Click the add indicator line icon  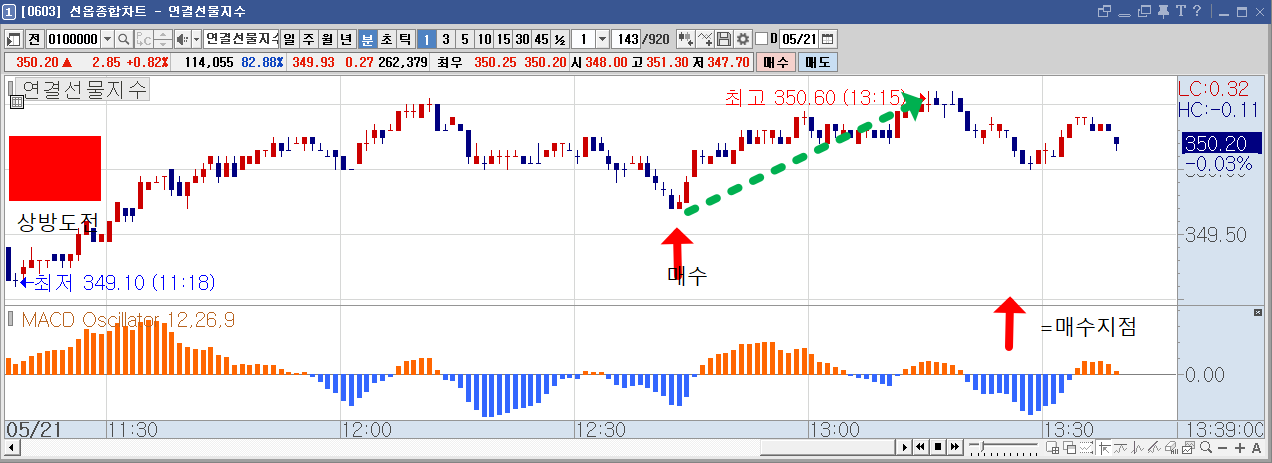tap(705, 39)
